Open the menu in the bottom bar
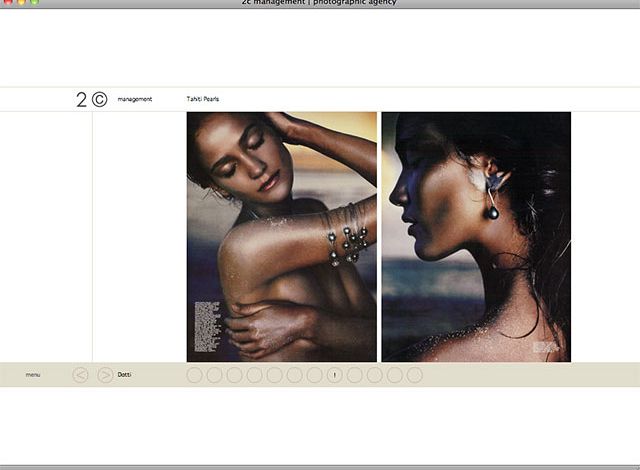This screenshot has height=470, width=640. [33, 375]
